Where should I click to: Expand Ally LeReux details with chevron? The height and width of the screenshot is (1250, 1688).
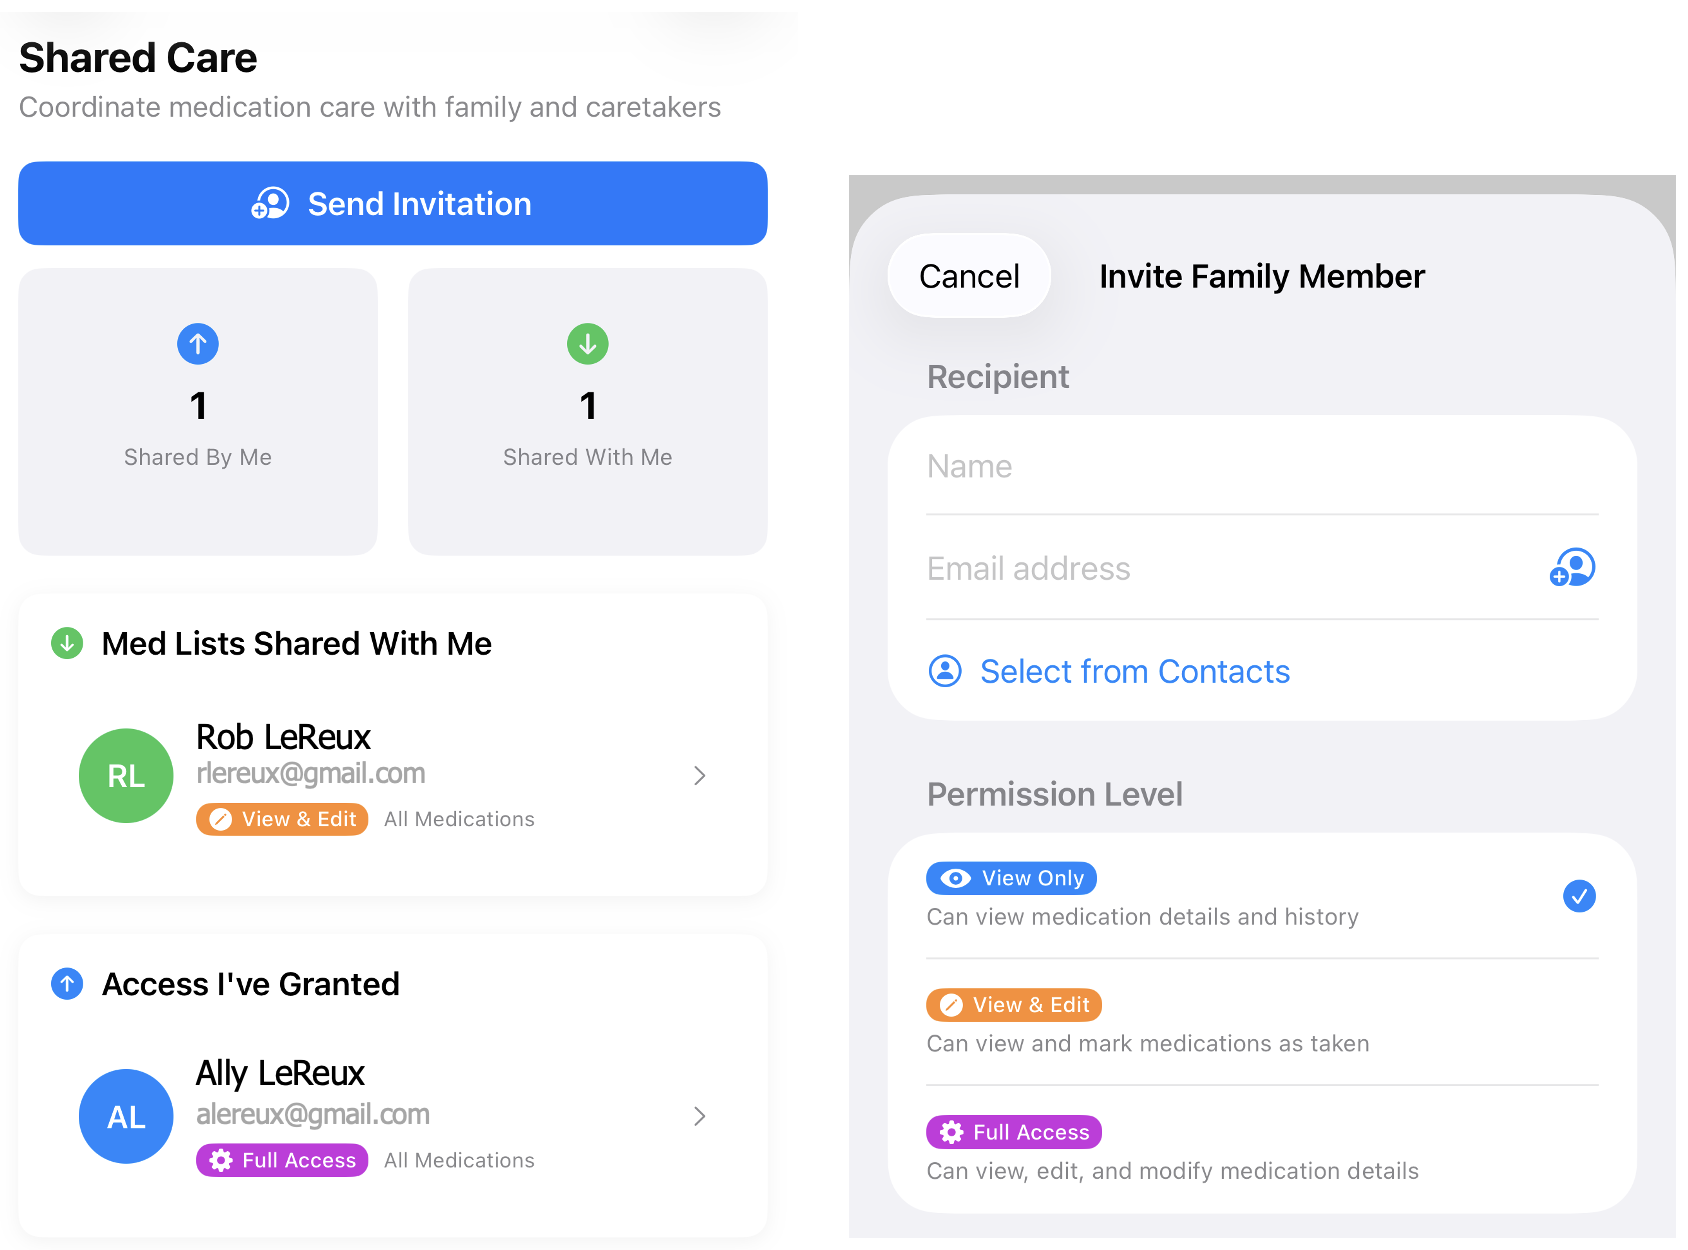(700, 1116)
